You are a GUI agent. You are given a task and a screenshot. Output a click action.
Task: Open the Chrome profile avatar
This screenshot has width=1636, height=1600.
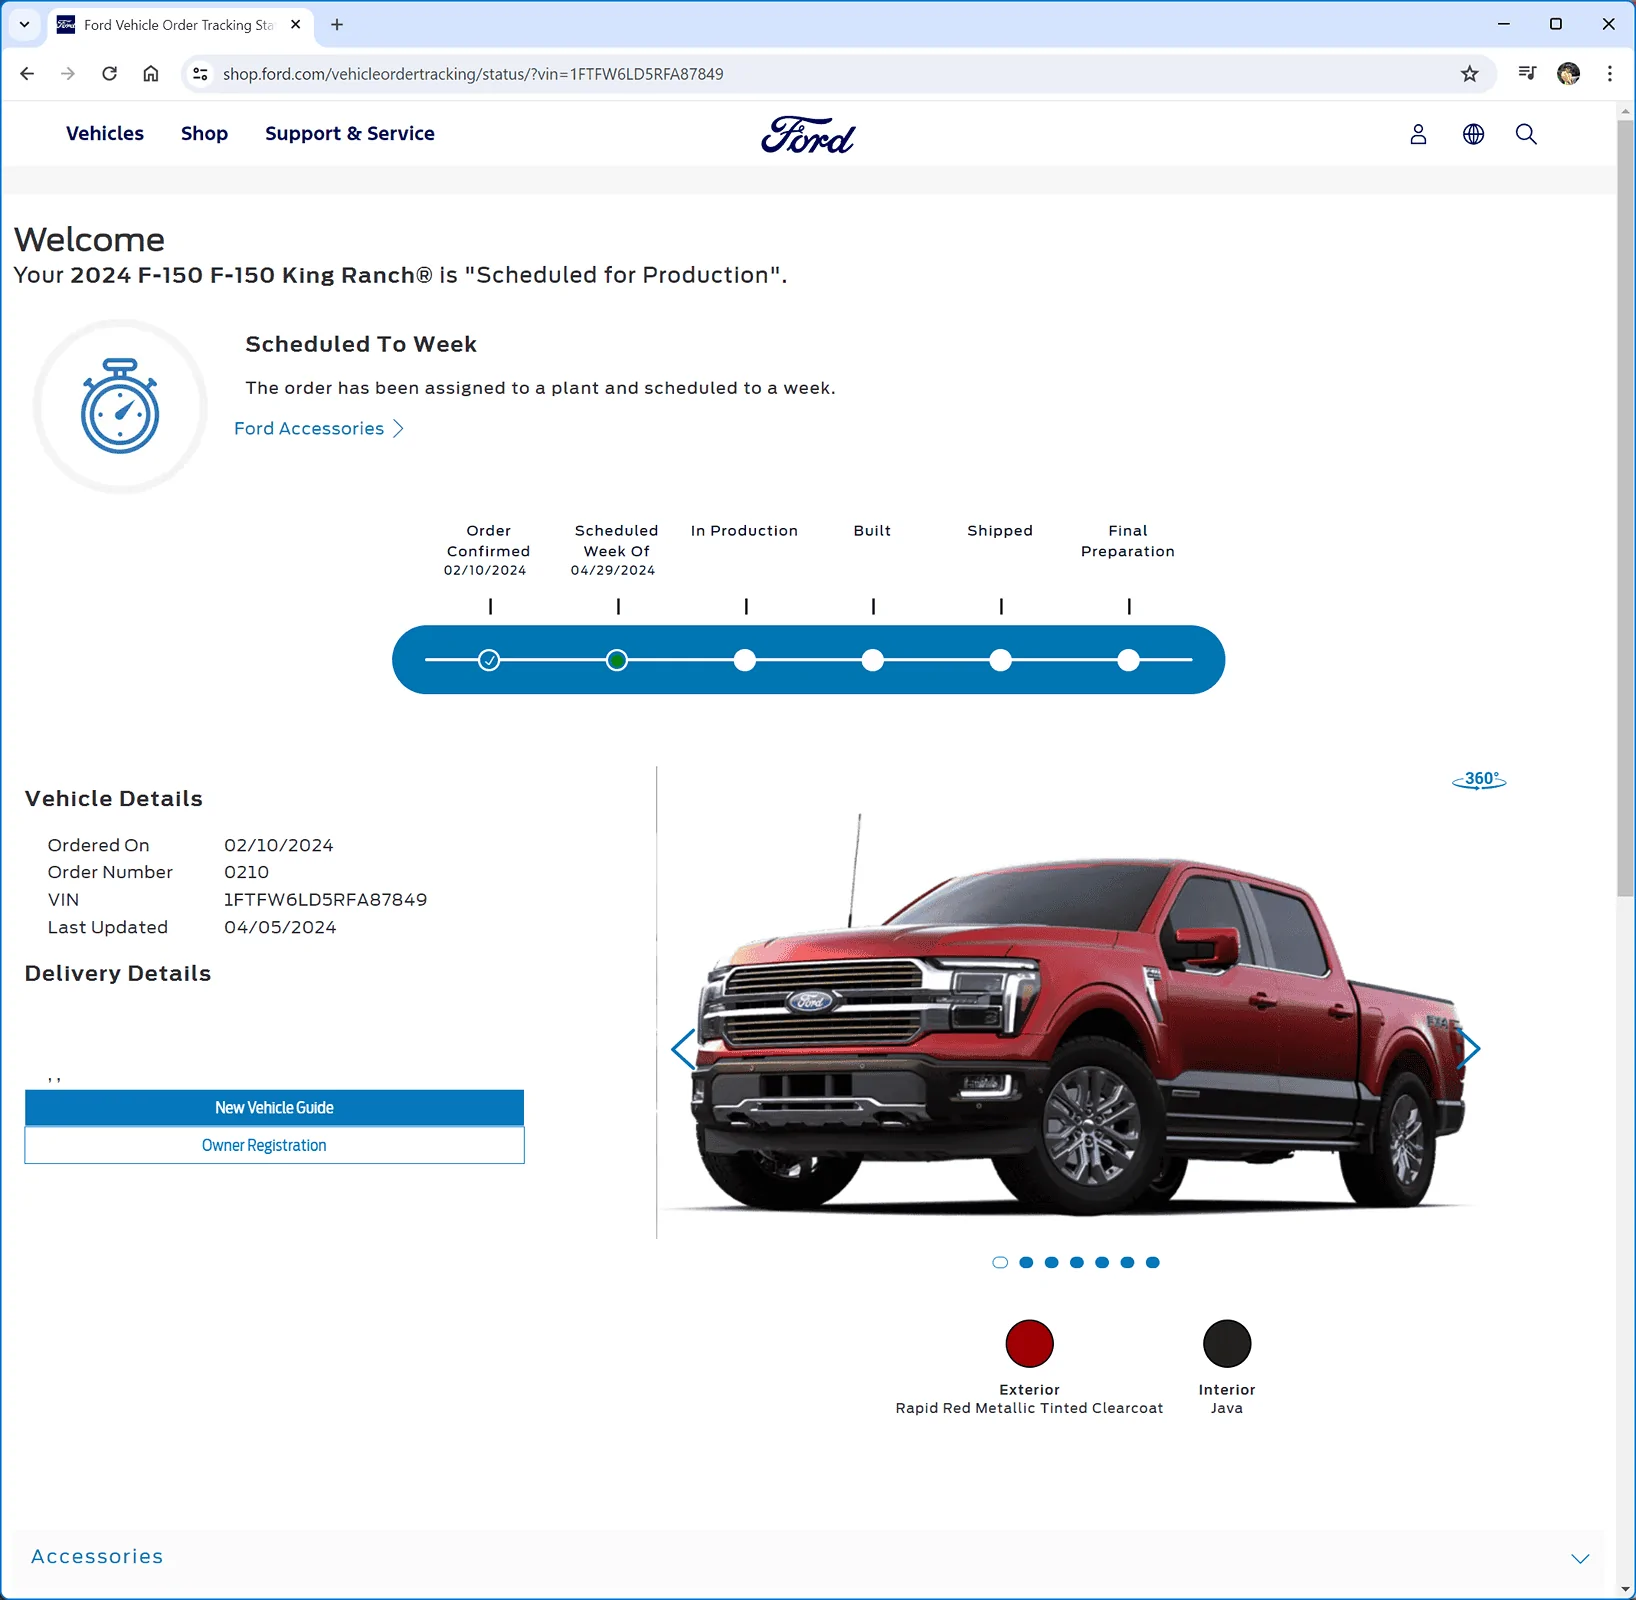1569,73
